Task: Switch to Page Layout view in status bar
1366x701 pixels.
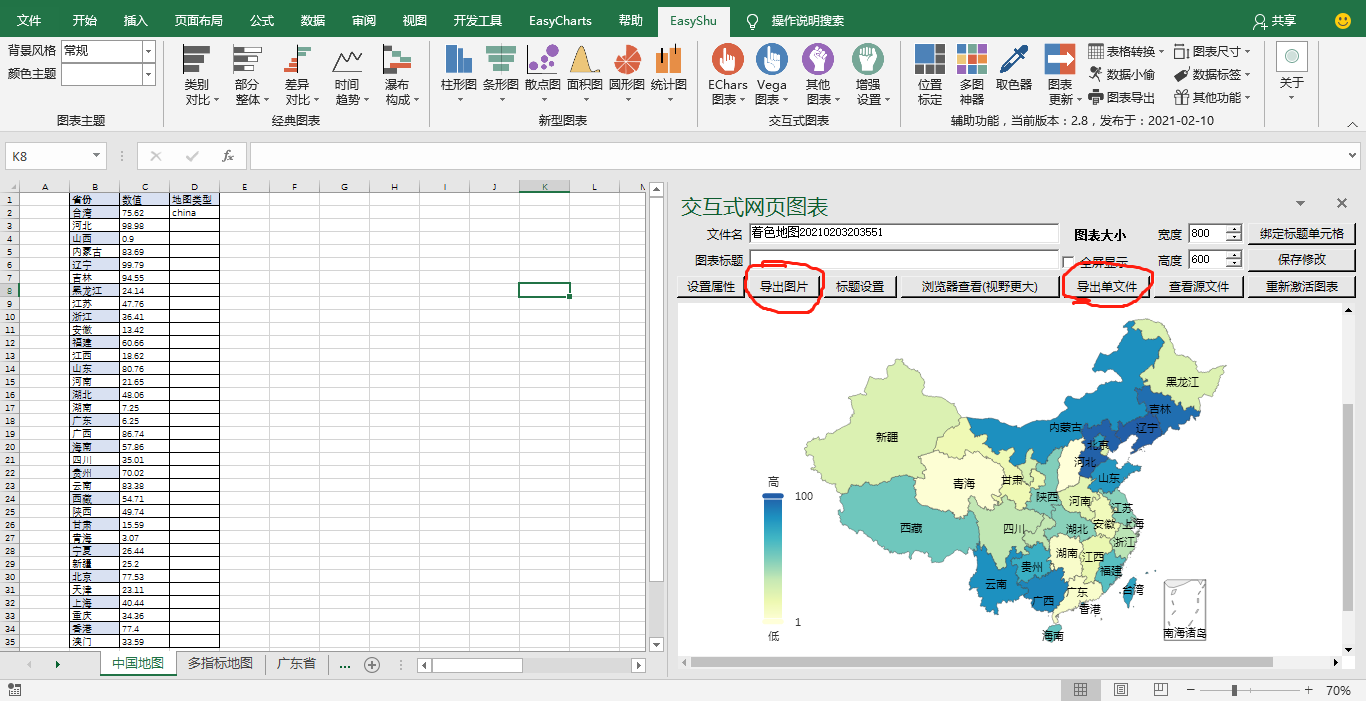Action: tap(1120, 690)
